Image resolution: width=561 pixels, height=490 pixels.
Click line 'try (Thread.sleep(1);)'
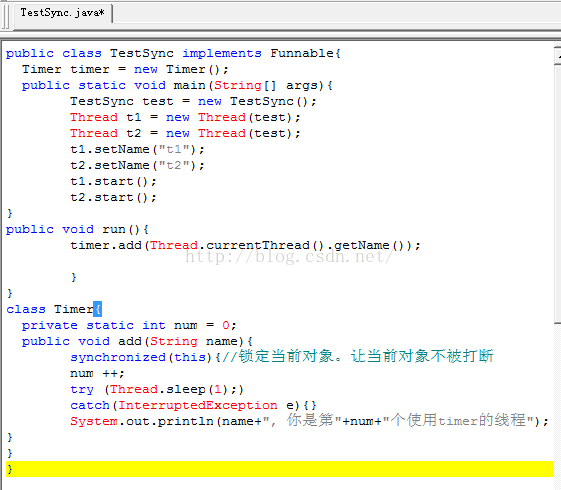click(157, 389)
